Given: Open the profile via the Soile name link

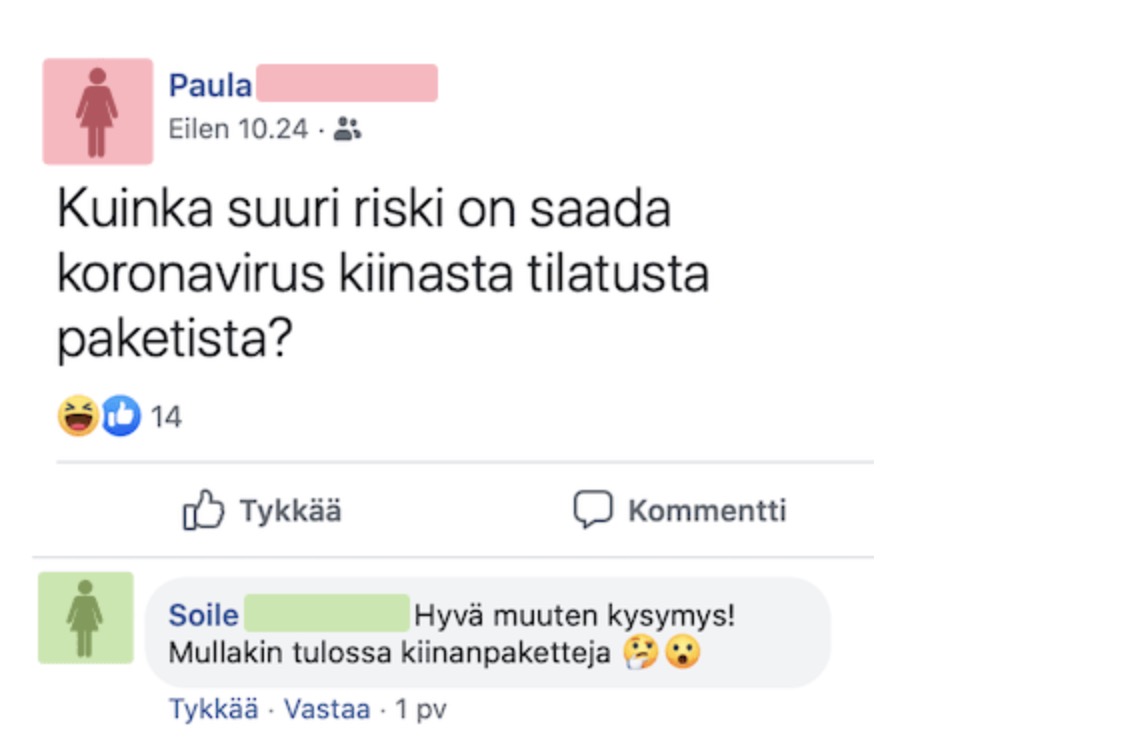Looking at the screenshot, I should [x=204, y=615].
